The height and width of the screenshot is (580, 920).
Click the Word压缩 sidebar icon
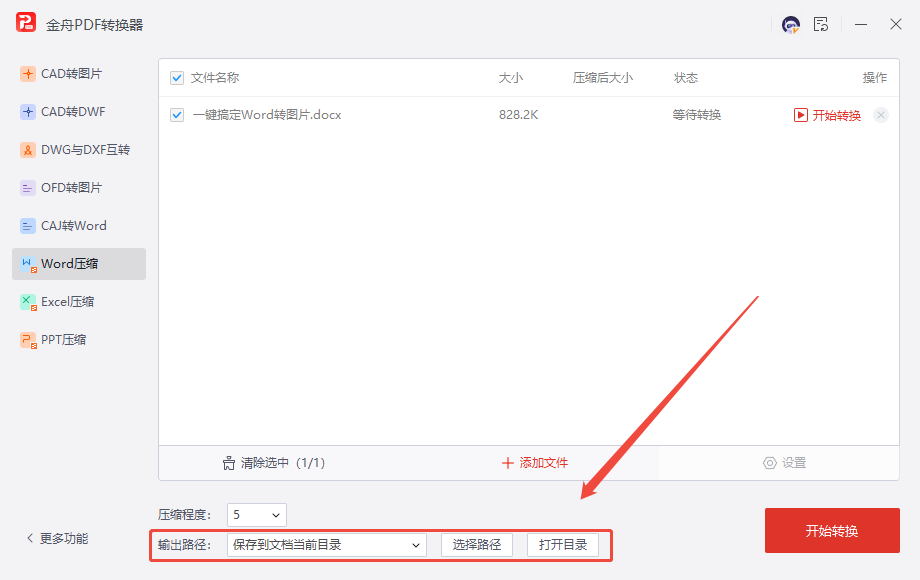(x=28, y=264)
